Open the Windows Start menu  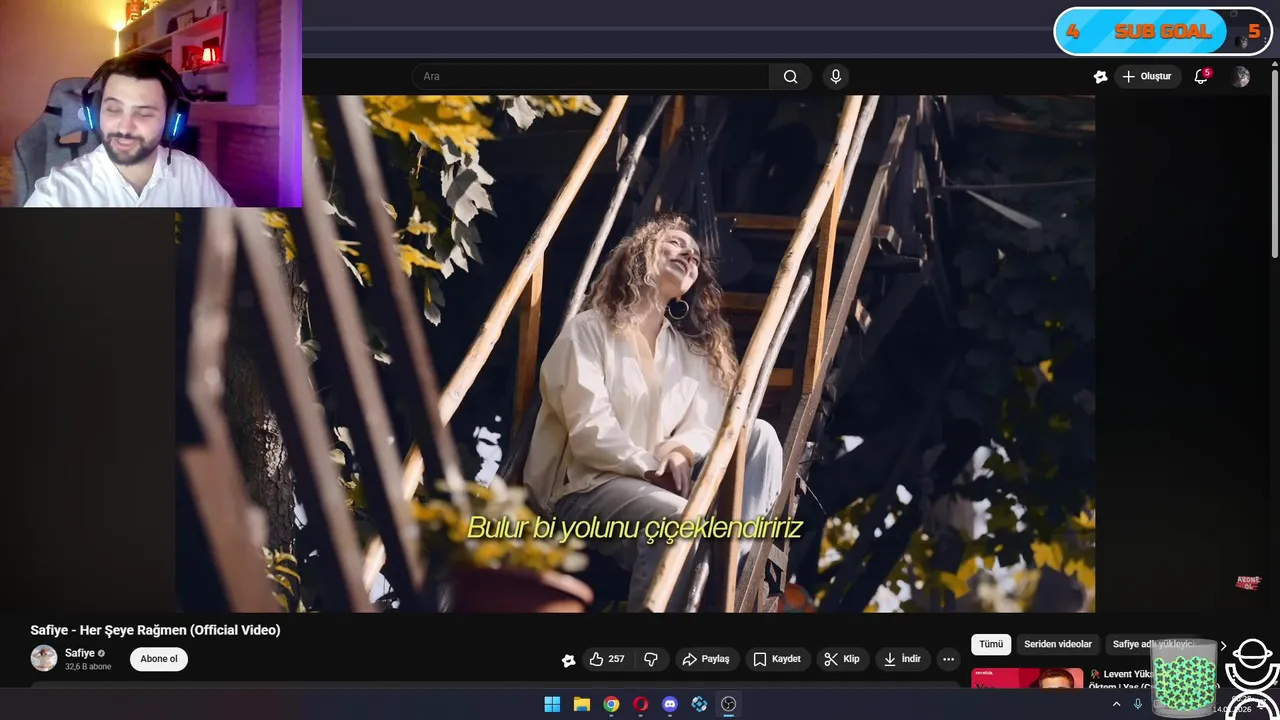552,704
